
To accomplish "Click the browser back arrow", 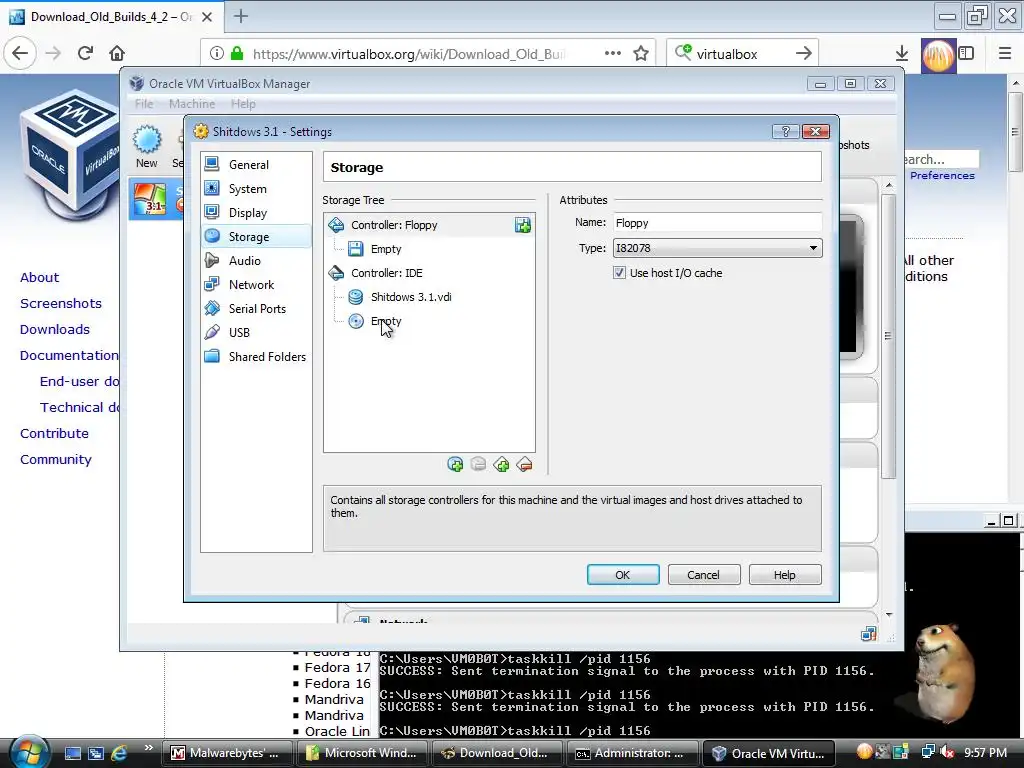I will (20, 53).
